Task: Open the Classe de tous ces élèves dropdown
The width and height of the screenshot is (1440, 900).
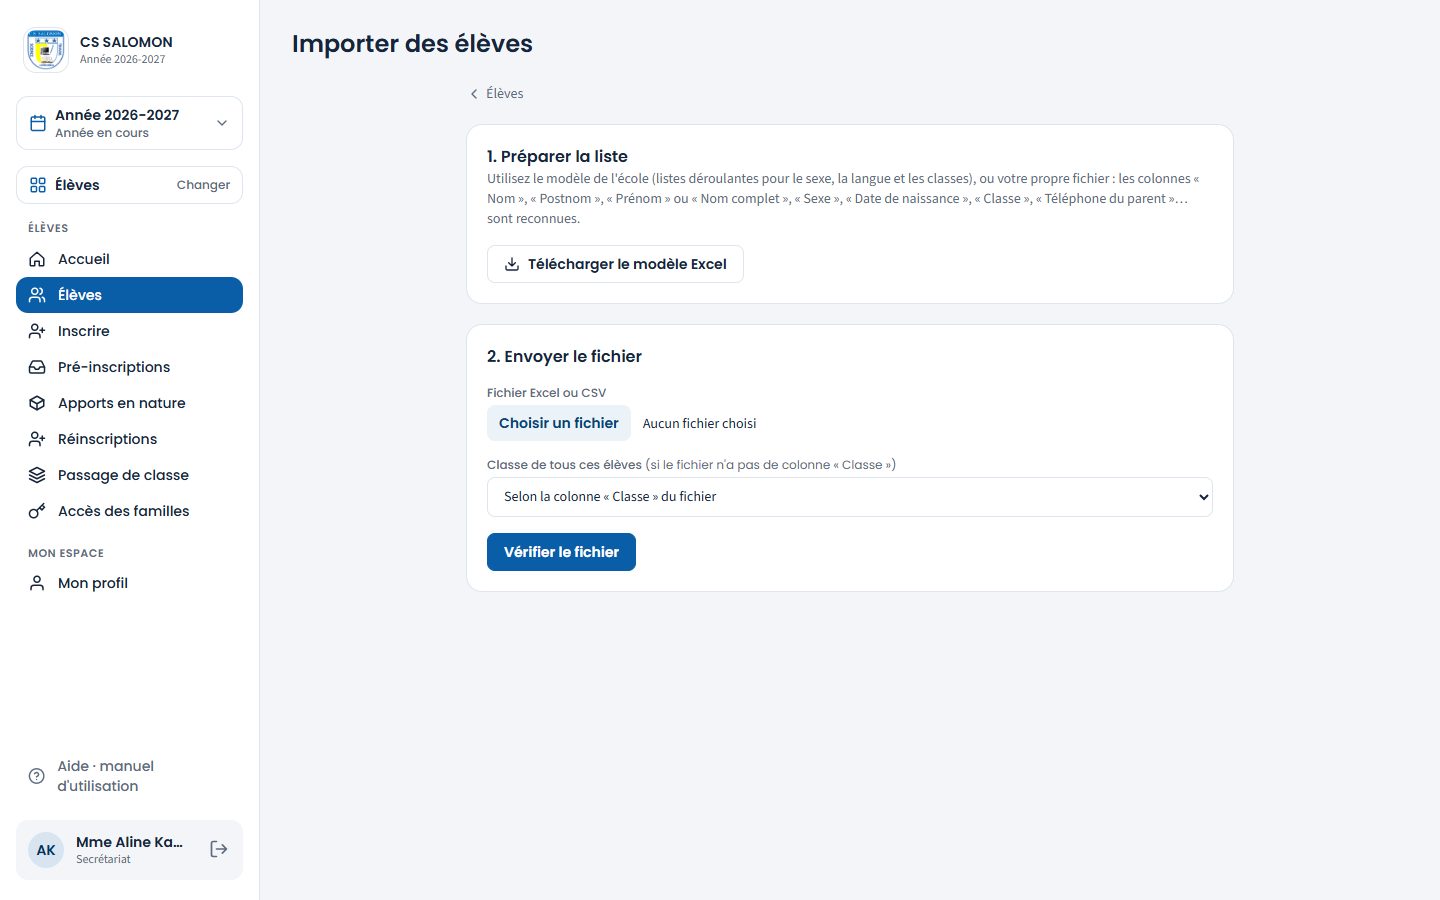Action: coord(850,497)
